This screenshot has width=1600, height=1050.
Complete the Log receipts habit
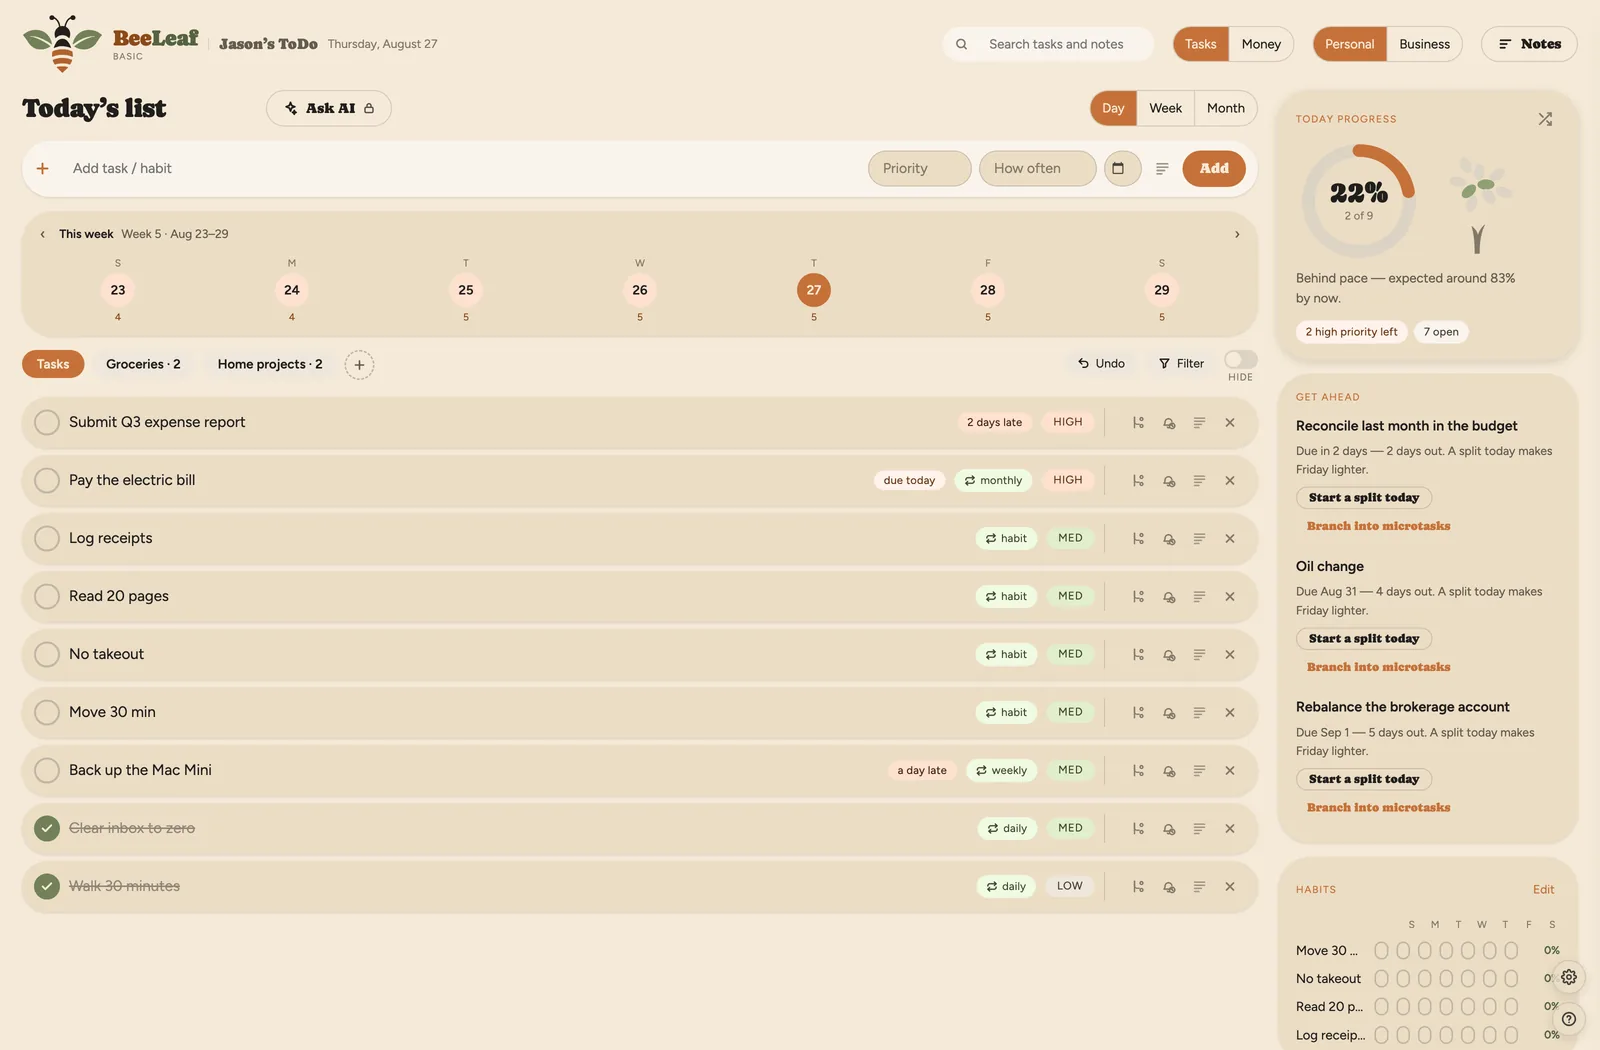(47, 539)
